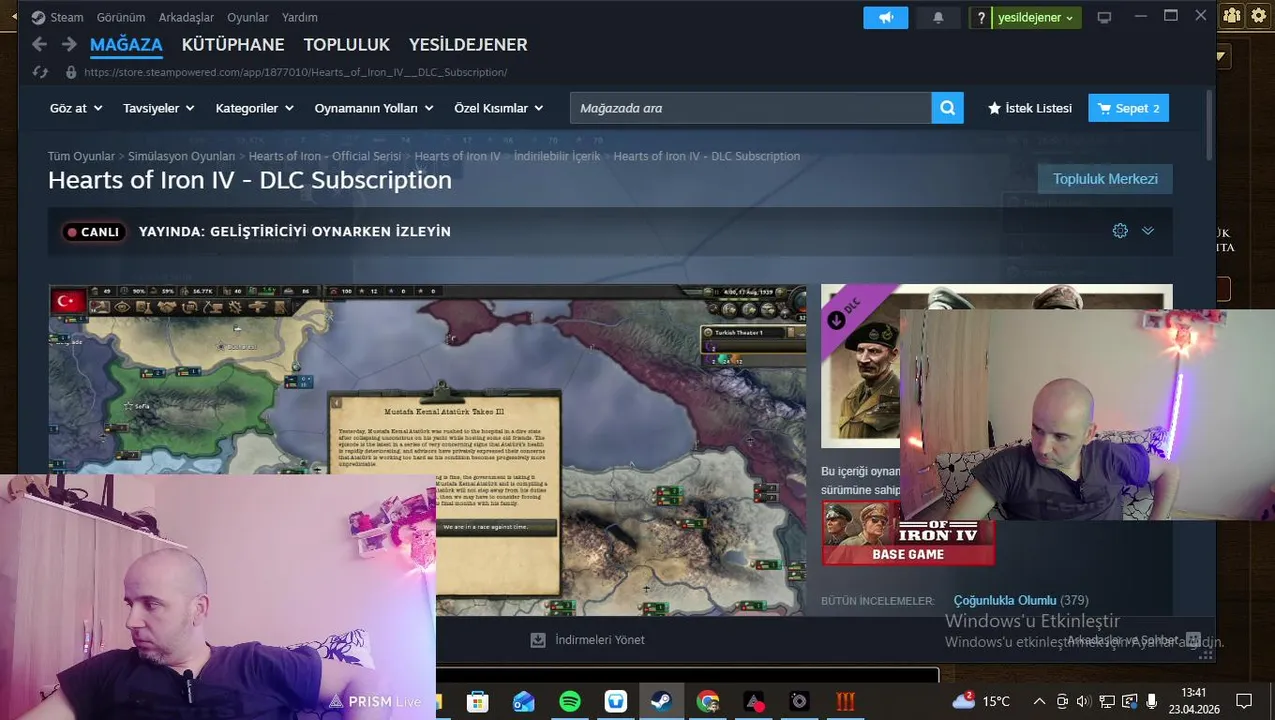Click the people icon in background game window

tap(1232, 15)
